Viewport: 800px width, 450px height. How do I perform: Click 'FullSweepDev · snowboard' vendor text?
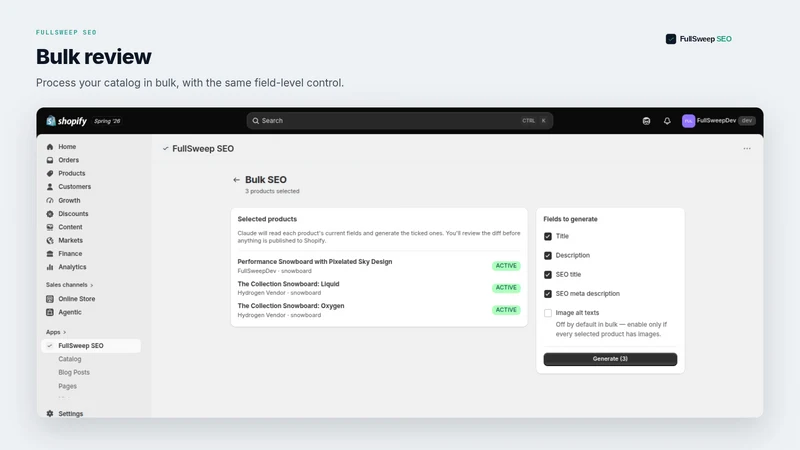tap(274, 271)
